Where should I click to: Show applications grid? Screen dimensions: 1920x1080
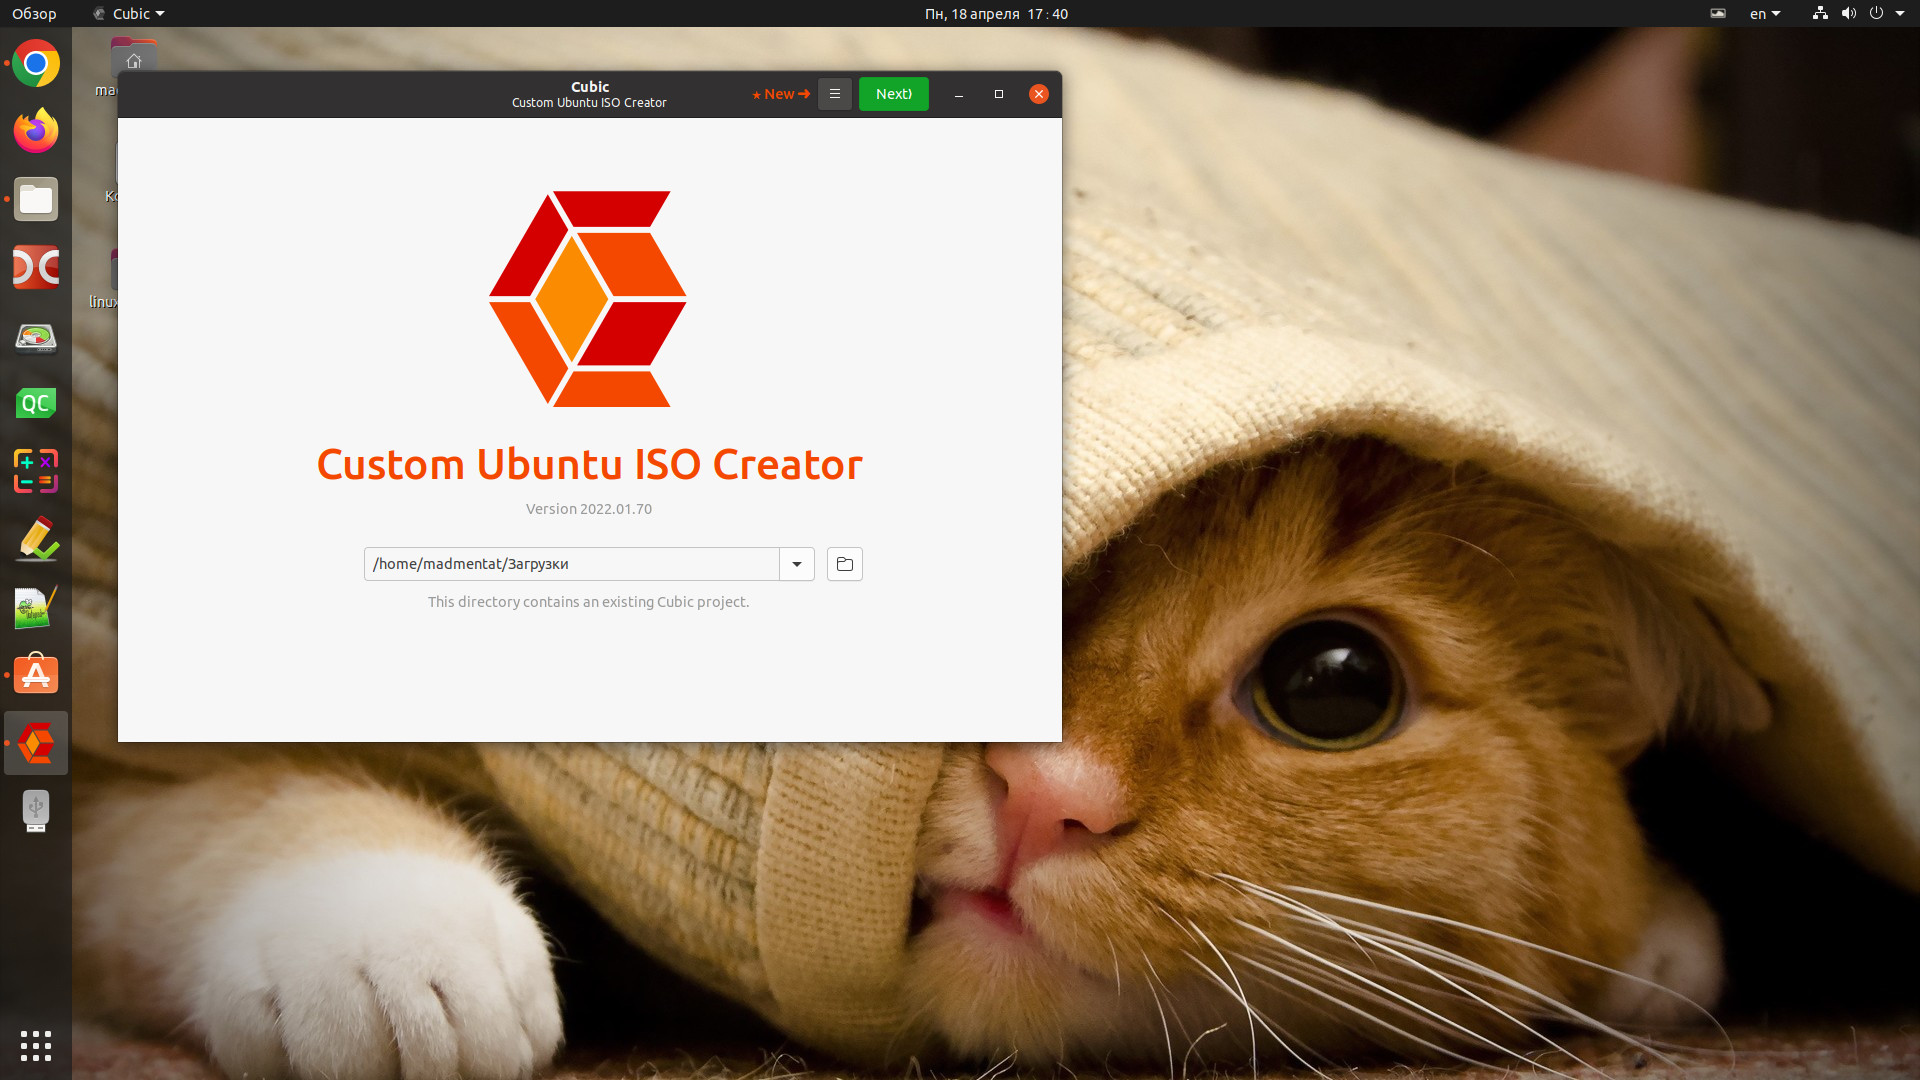click(x=36, y=1045)
